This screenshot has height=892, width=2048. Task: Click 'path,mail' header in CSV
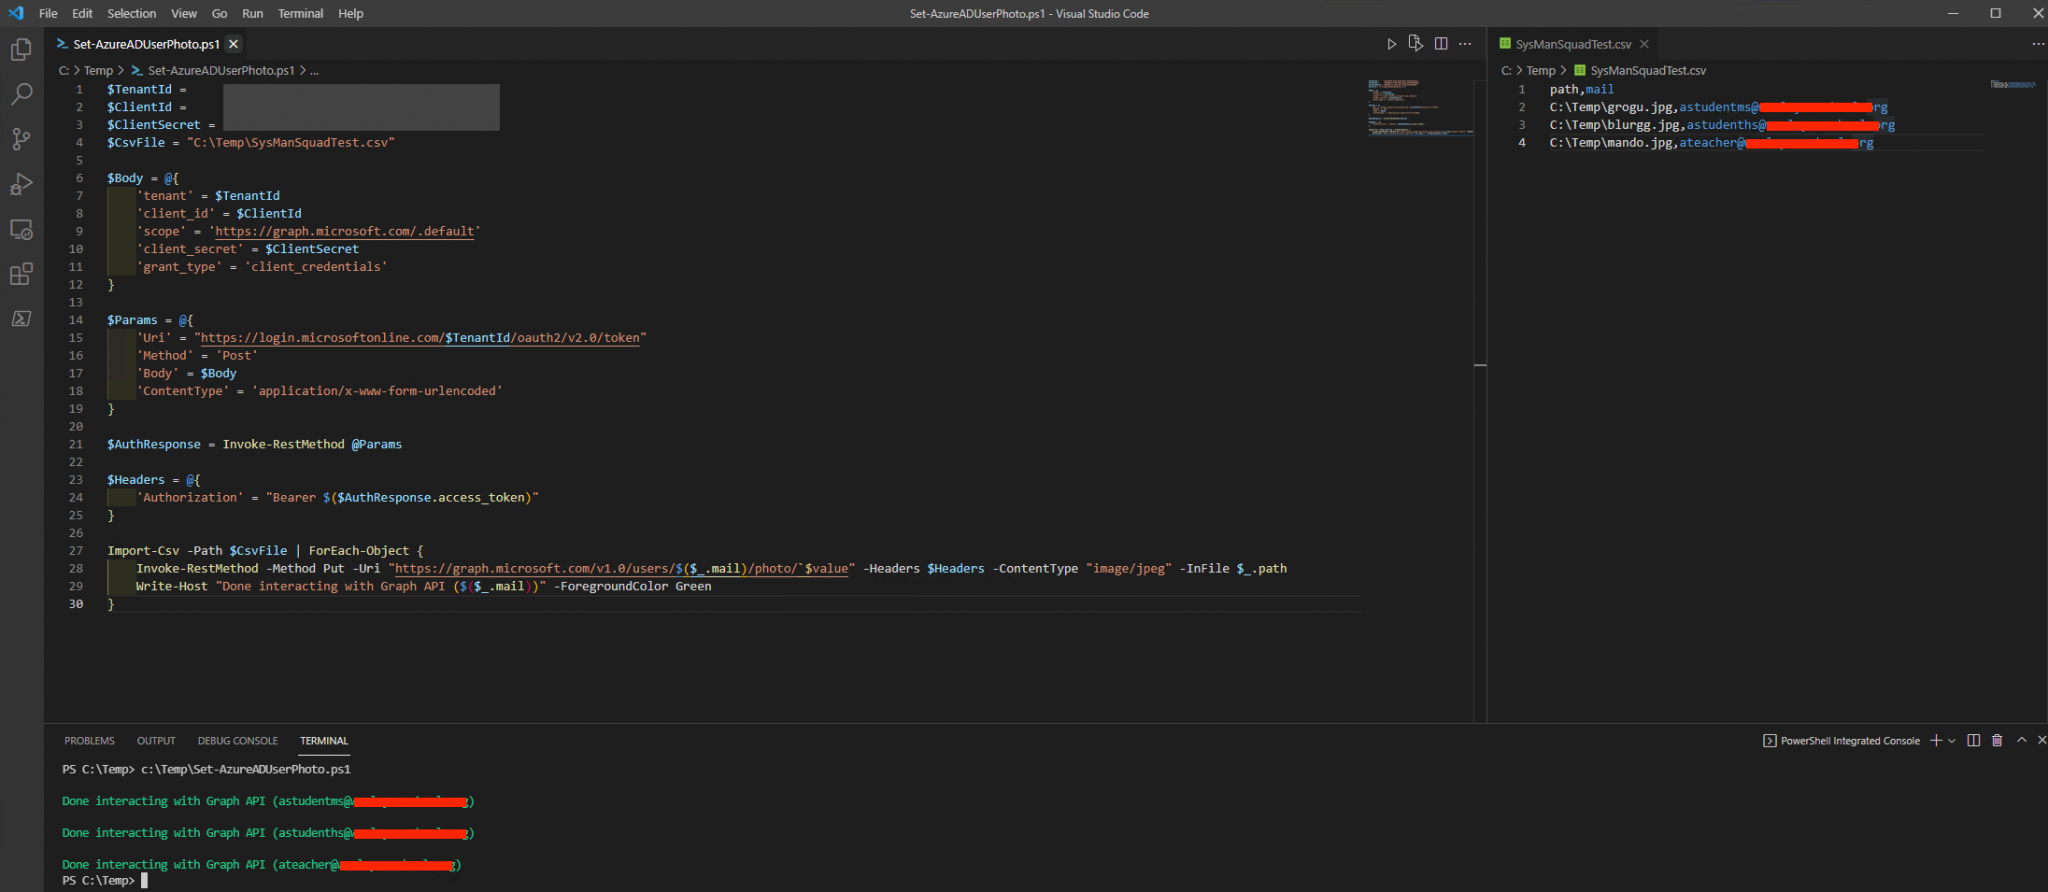coord(1582,89)
